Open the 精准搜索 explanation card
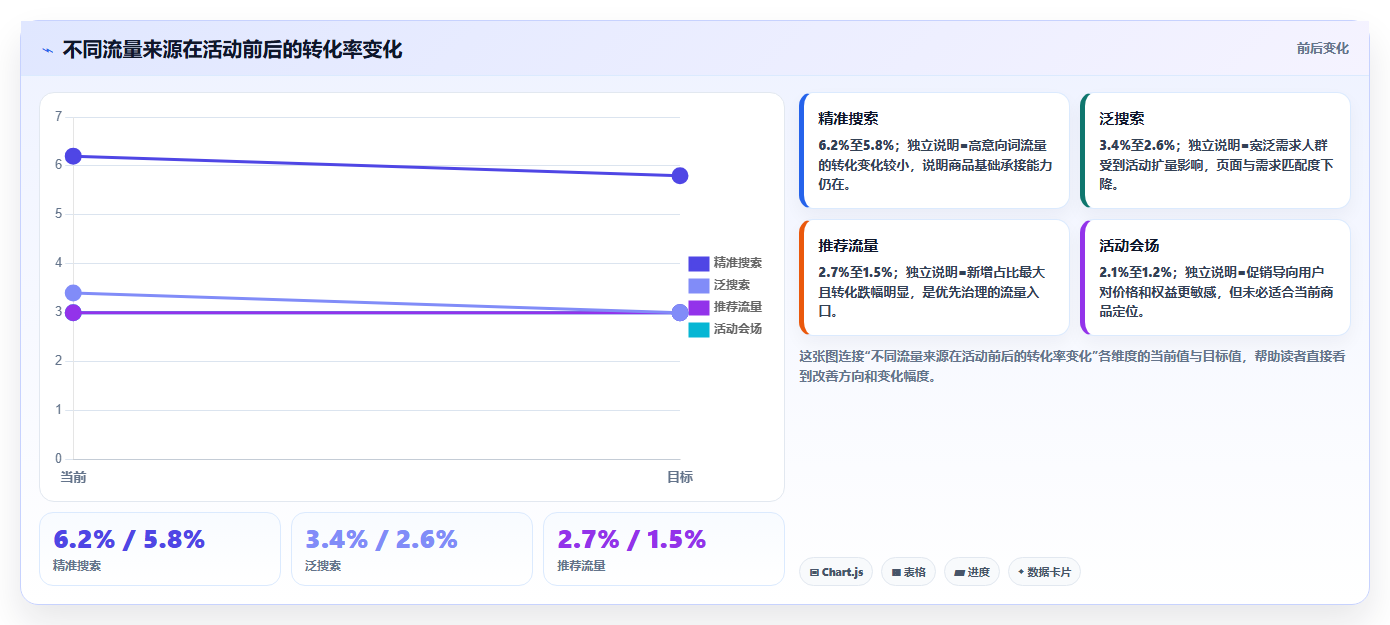 tap(934, 150)
